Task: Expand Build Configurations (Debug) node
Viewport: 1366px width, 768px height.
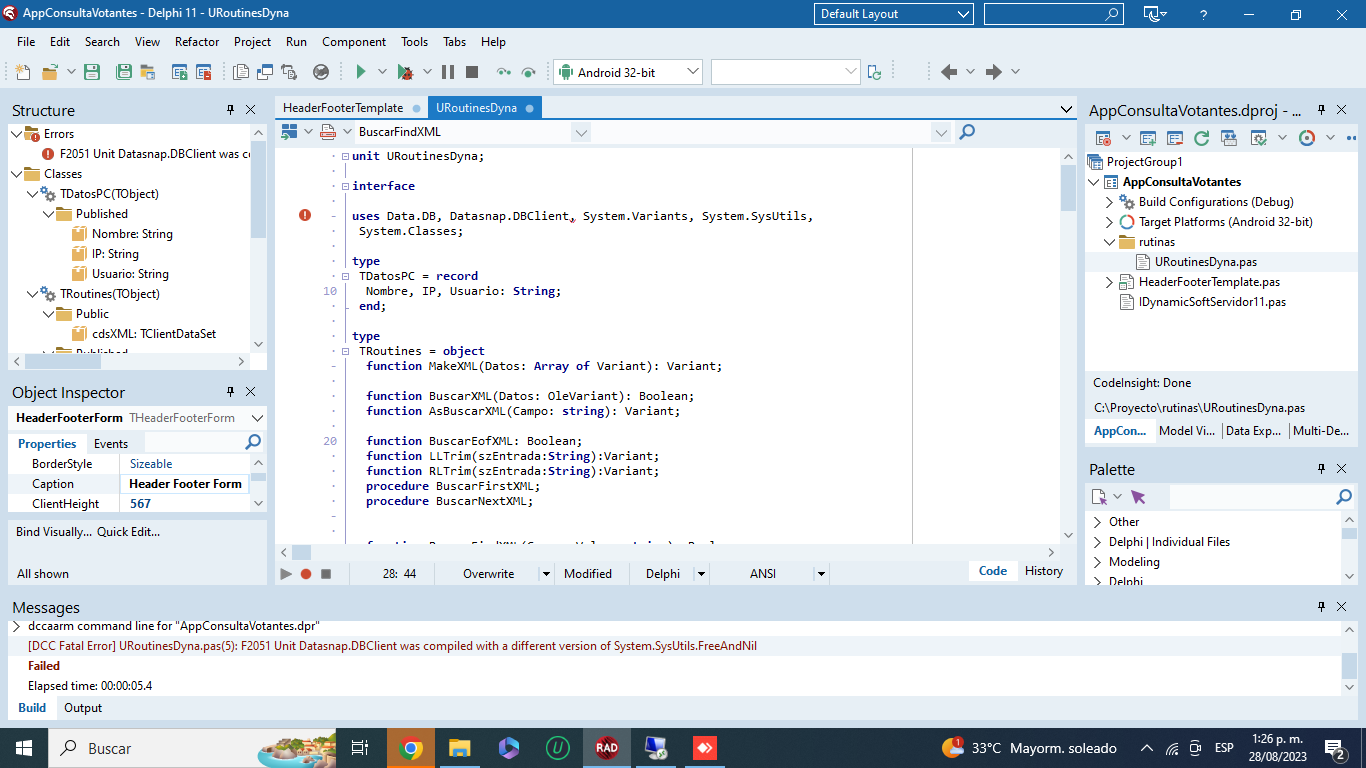Action: pos(1109,202)
